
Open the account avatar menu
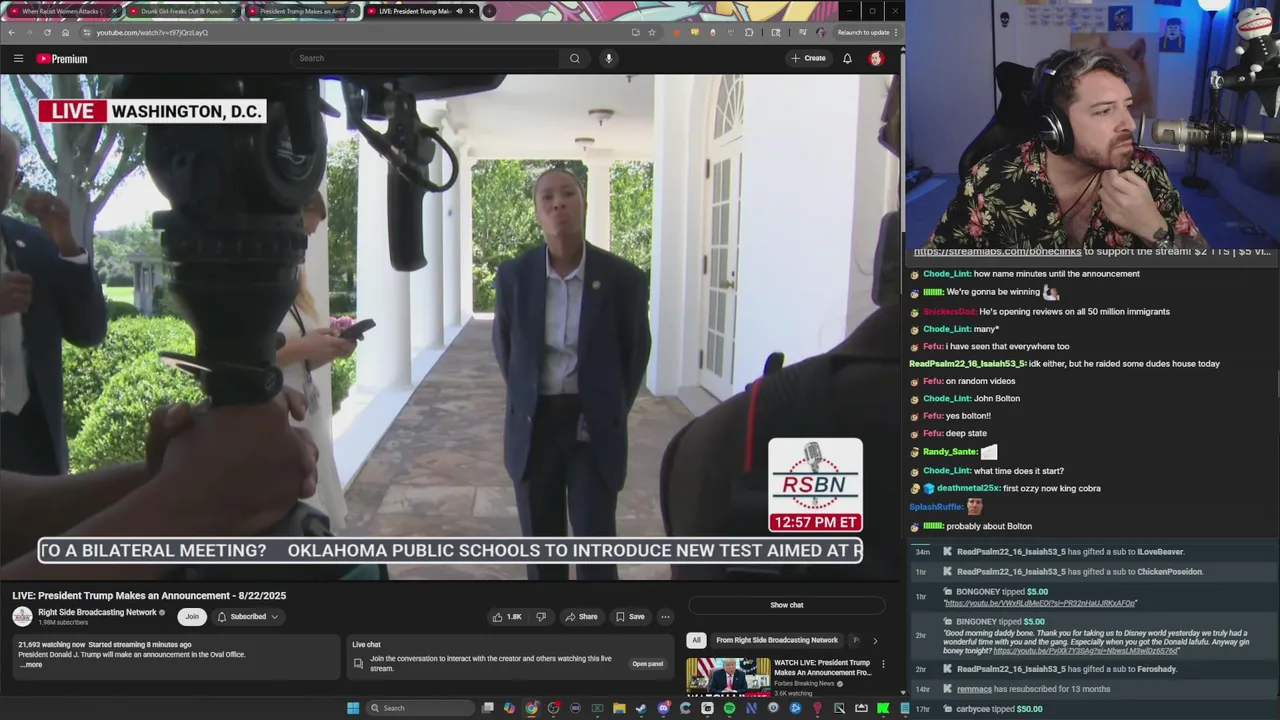click(876, 58)
